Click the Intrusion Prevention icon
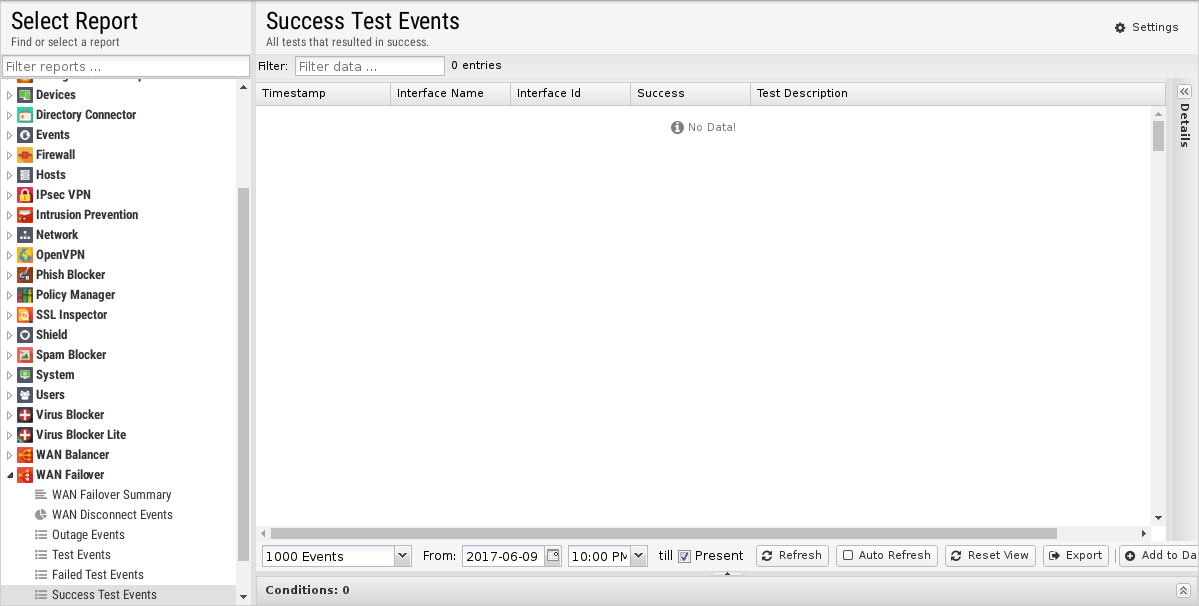 coord(24,215)
